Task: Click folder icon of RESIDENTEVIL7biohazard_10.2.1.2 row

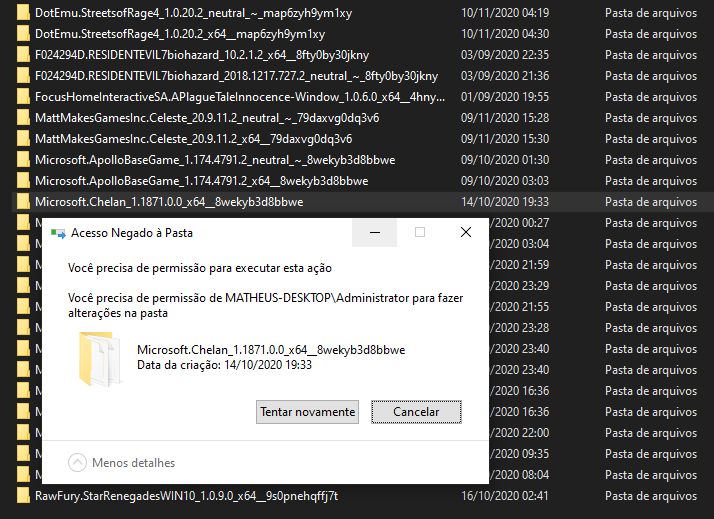Action: pyautogui.click(x=23, y=55)
